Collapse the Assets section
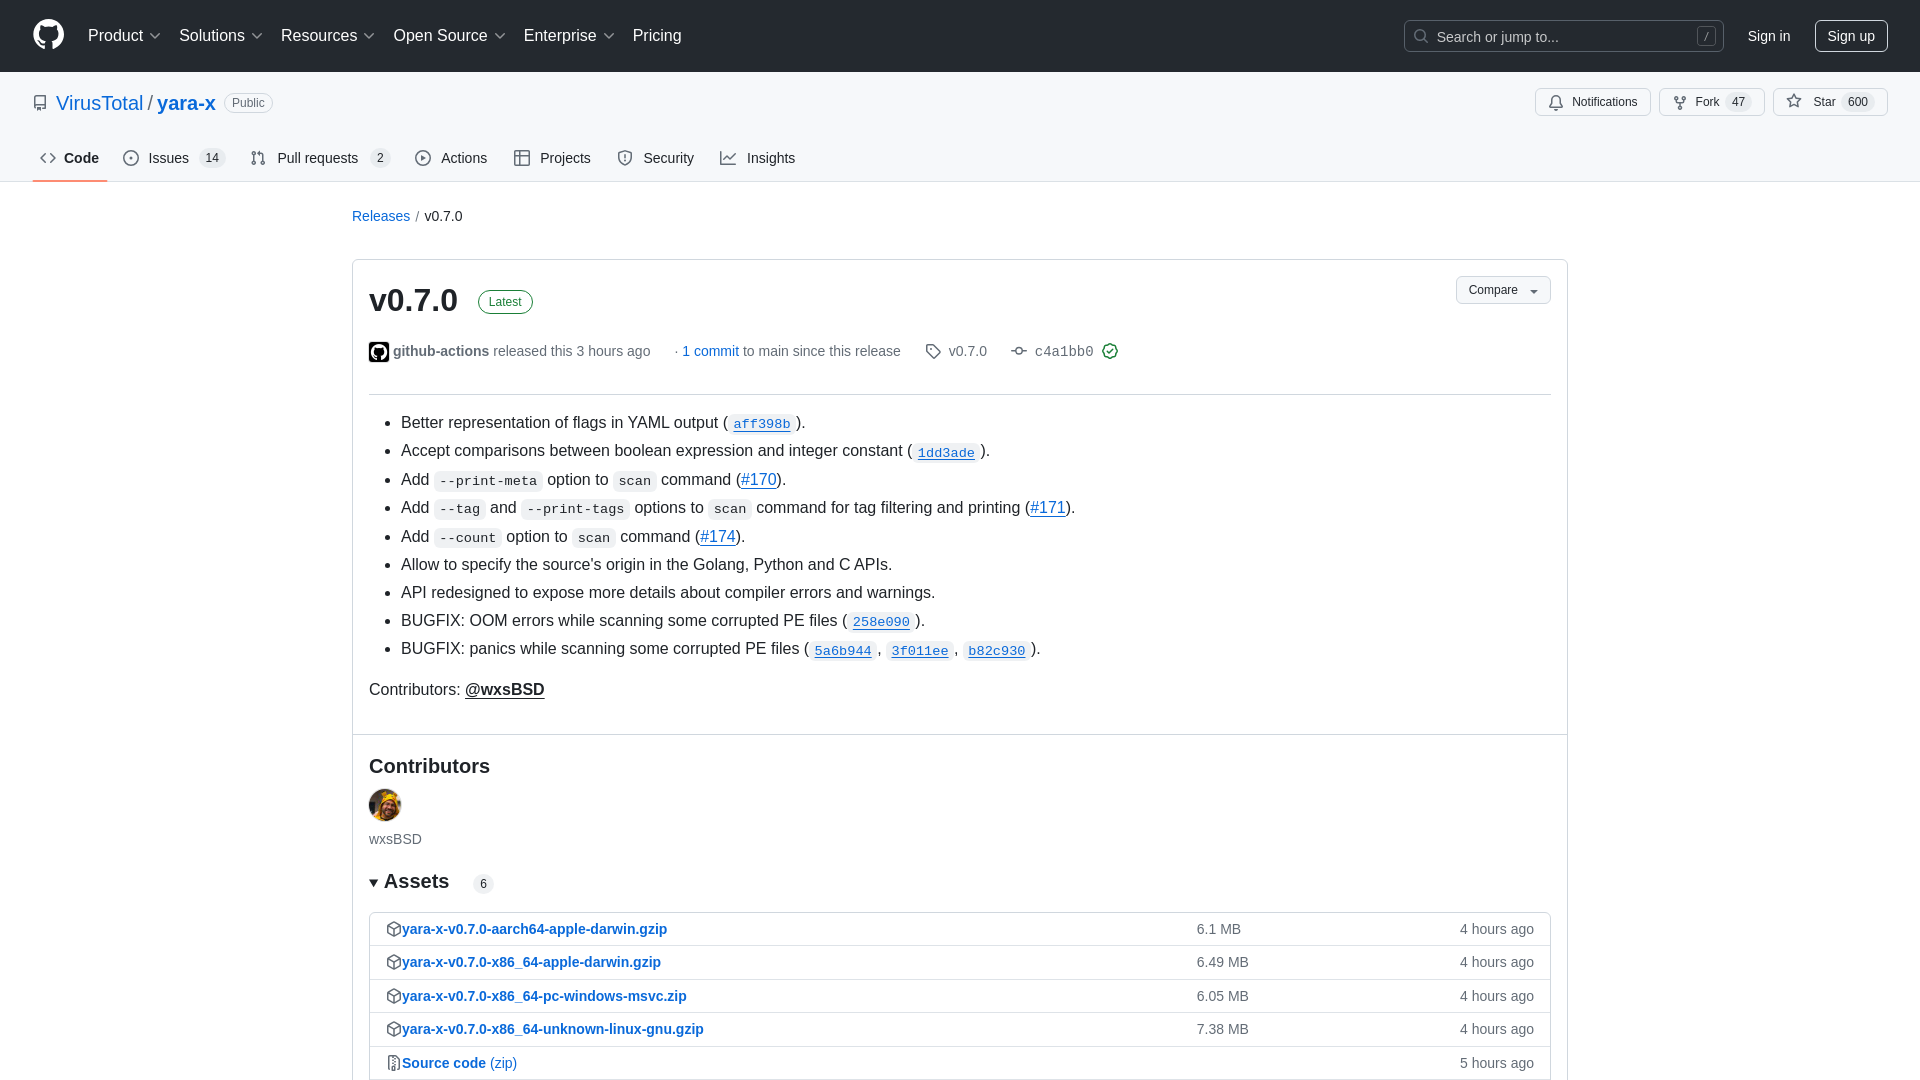1920x1080 pixels. click(x=409, y=882)
